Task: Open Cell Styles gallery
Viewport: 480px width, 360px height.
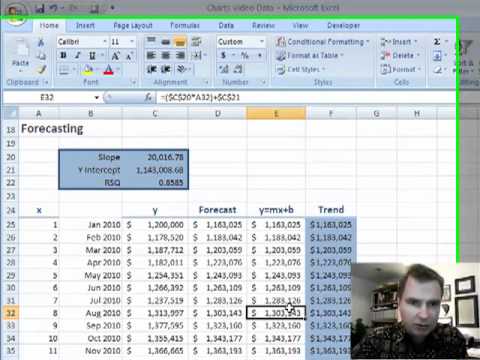Action: click(300, 69)
